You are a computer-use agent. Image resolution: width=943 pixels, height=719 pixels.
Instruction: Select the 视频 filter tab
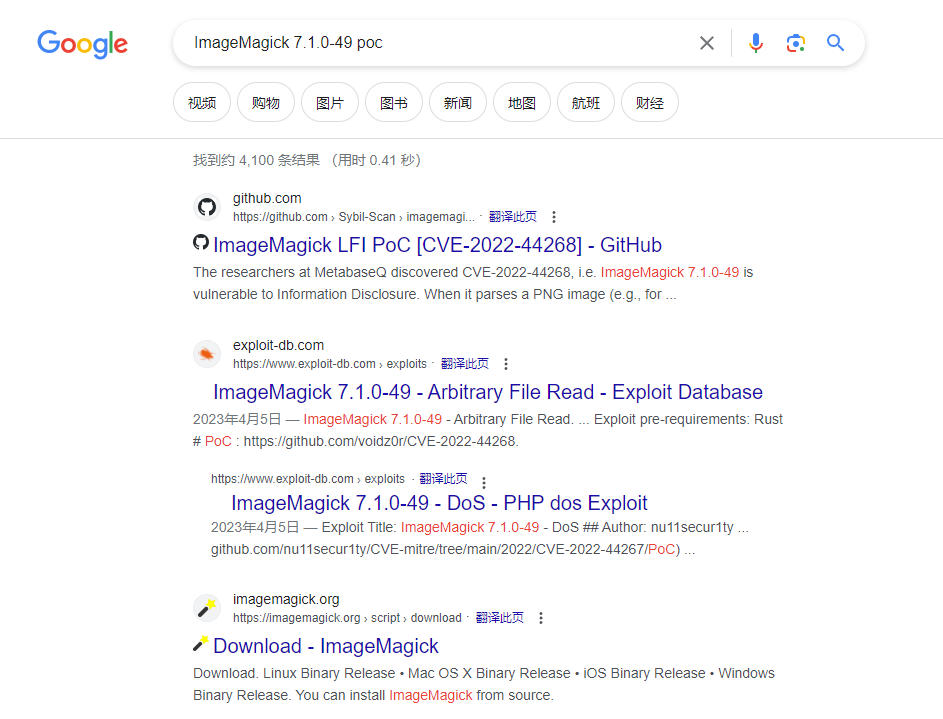click(x=201, y=103)
